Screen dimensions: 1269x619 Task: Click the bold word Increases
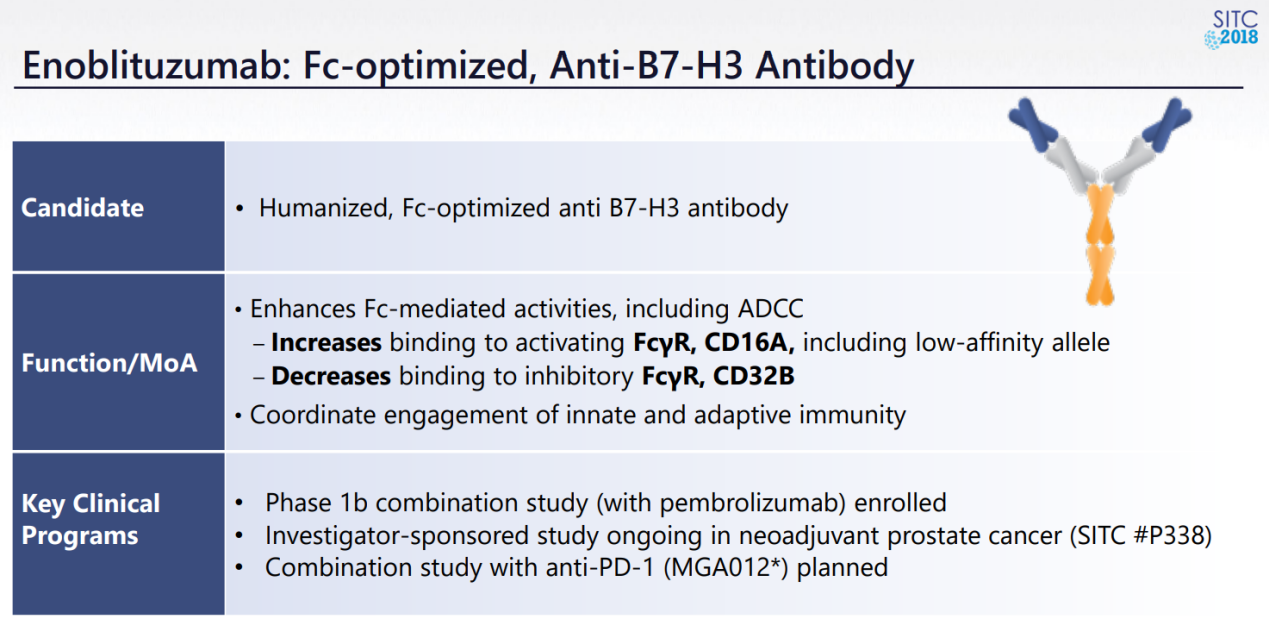[326, 343]
